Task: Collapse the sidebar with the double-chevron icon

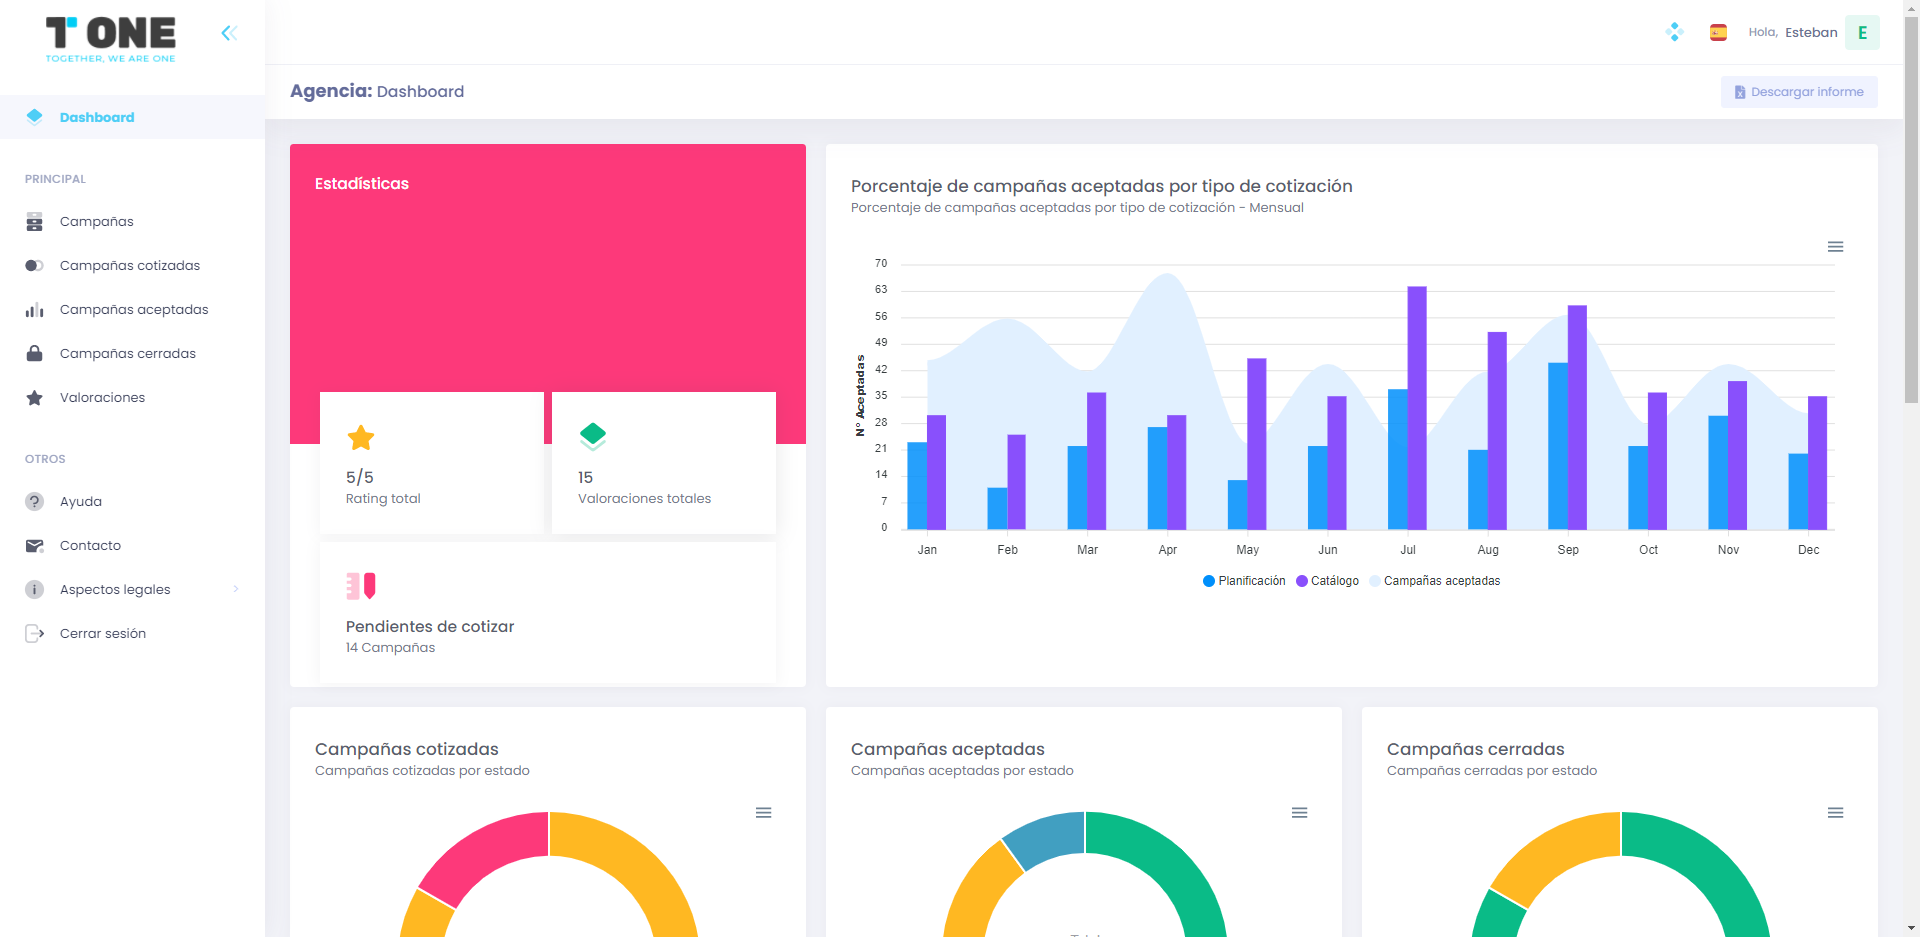Action: tap(229, 33)
